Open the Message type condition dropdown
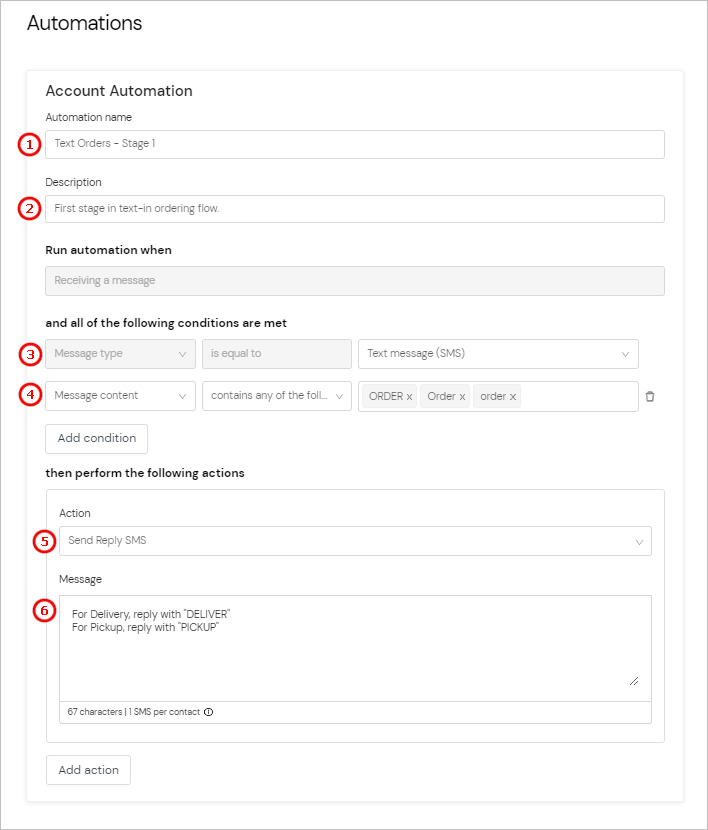Viewport: 708px width, 830px height. (x=120, y=354)
